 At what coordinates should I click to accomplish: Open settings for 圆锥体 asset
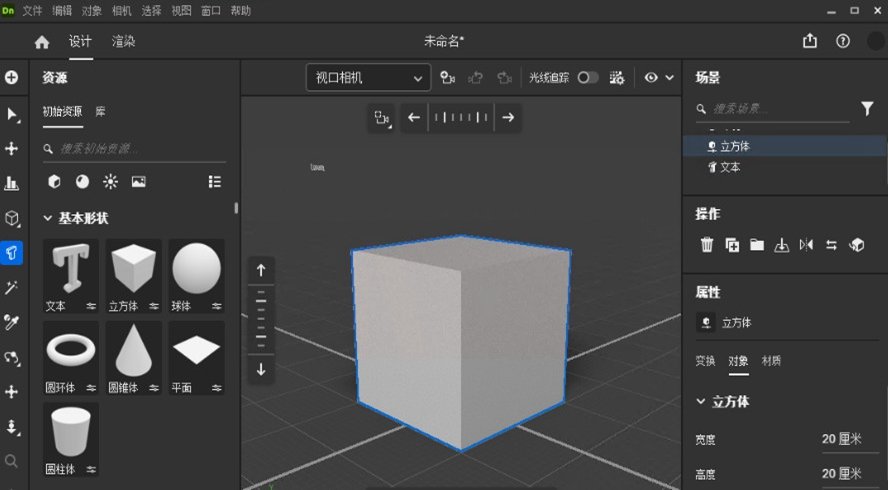point(154,388)
